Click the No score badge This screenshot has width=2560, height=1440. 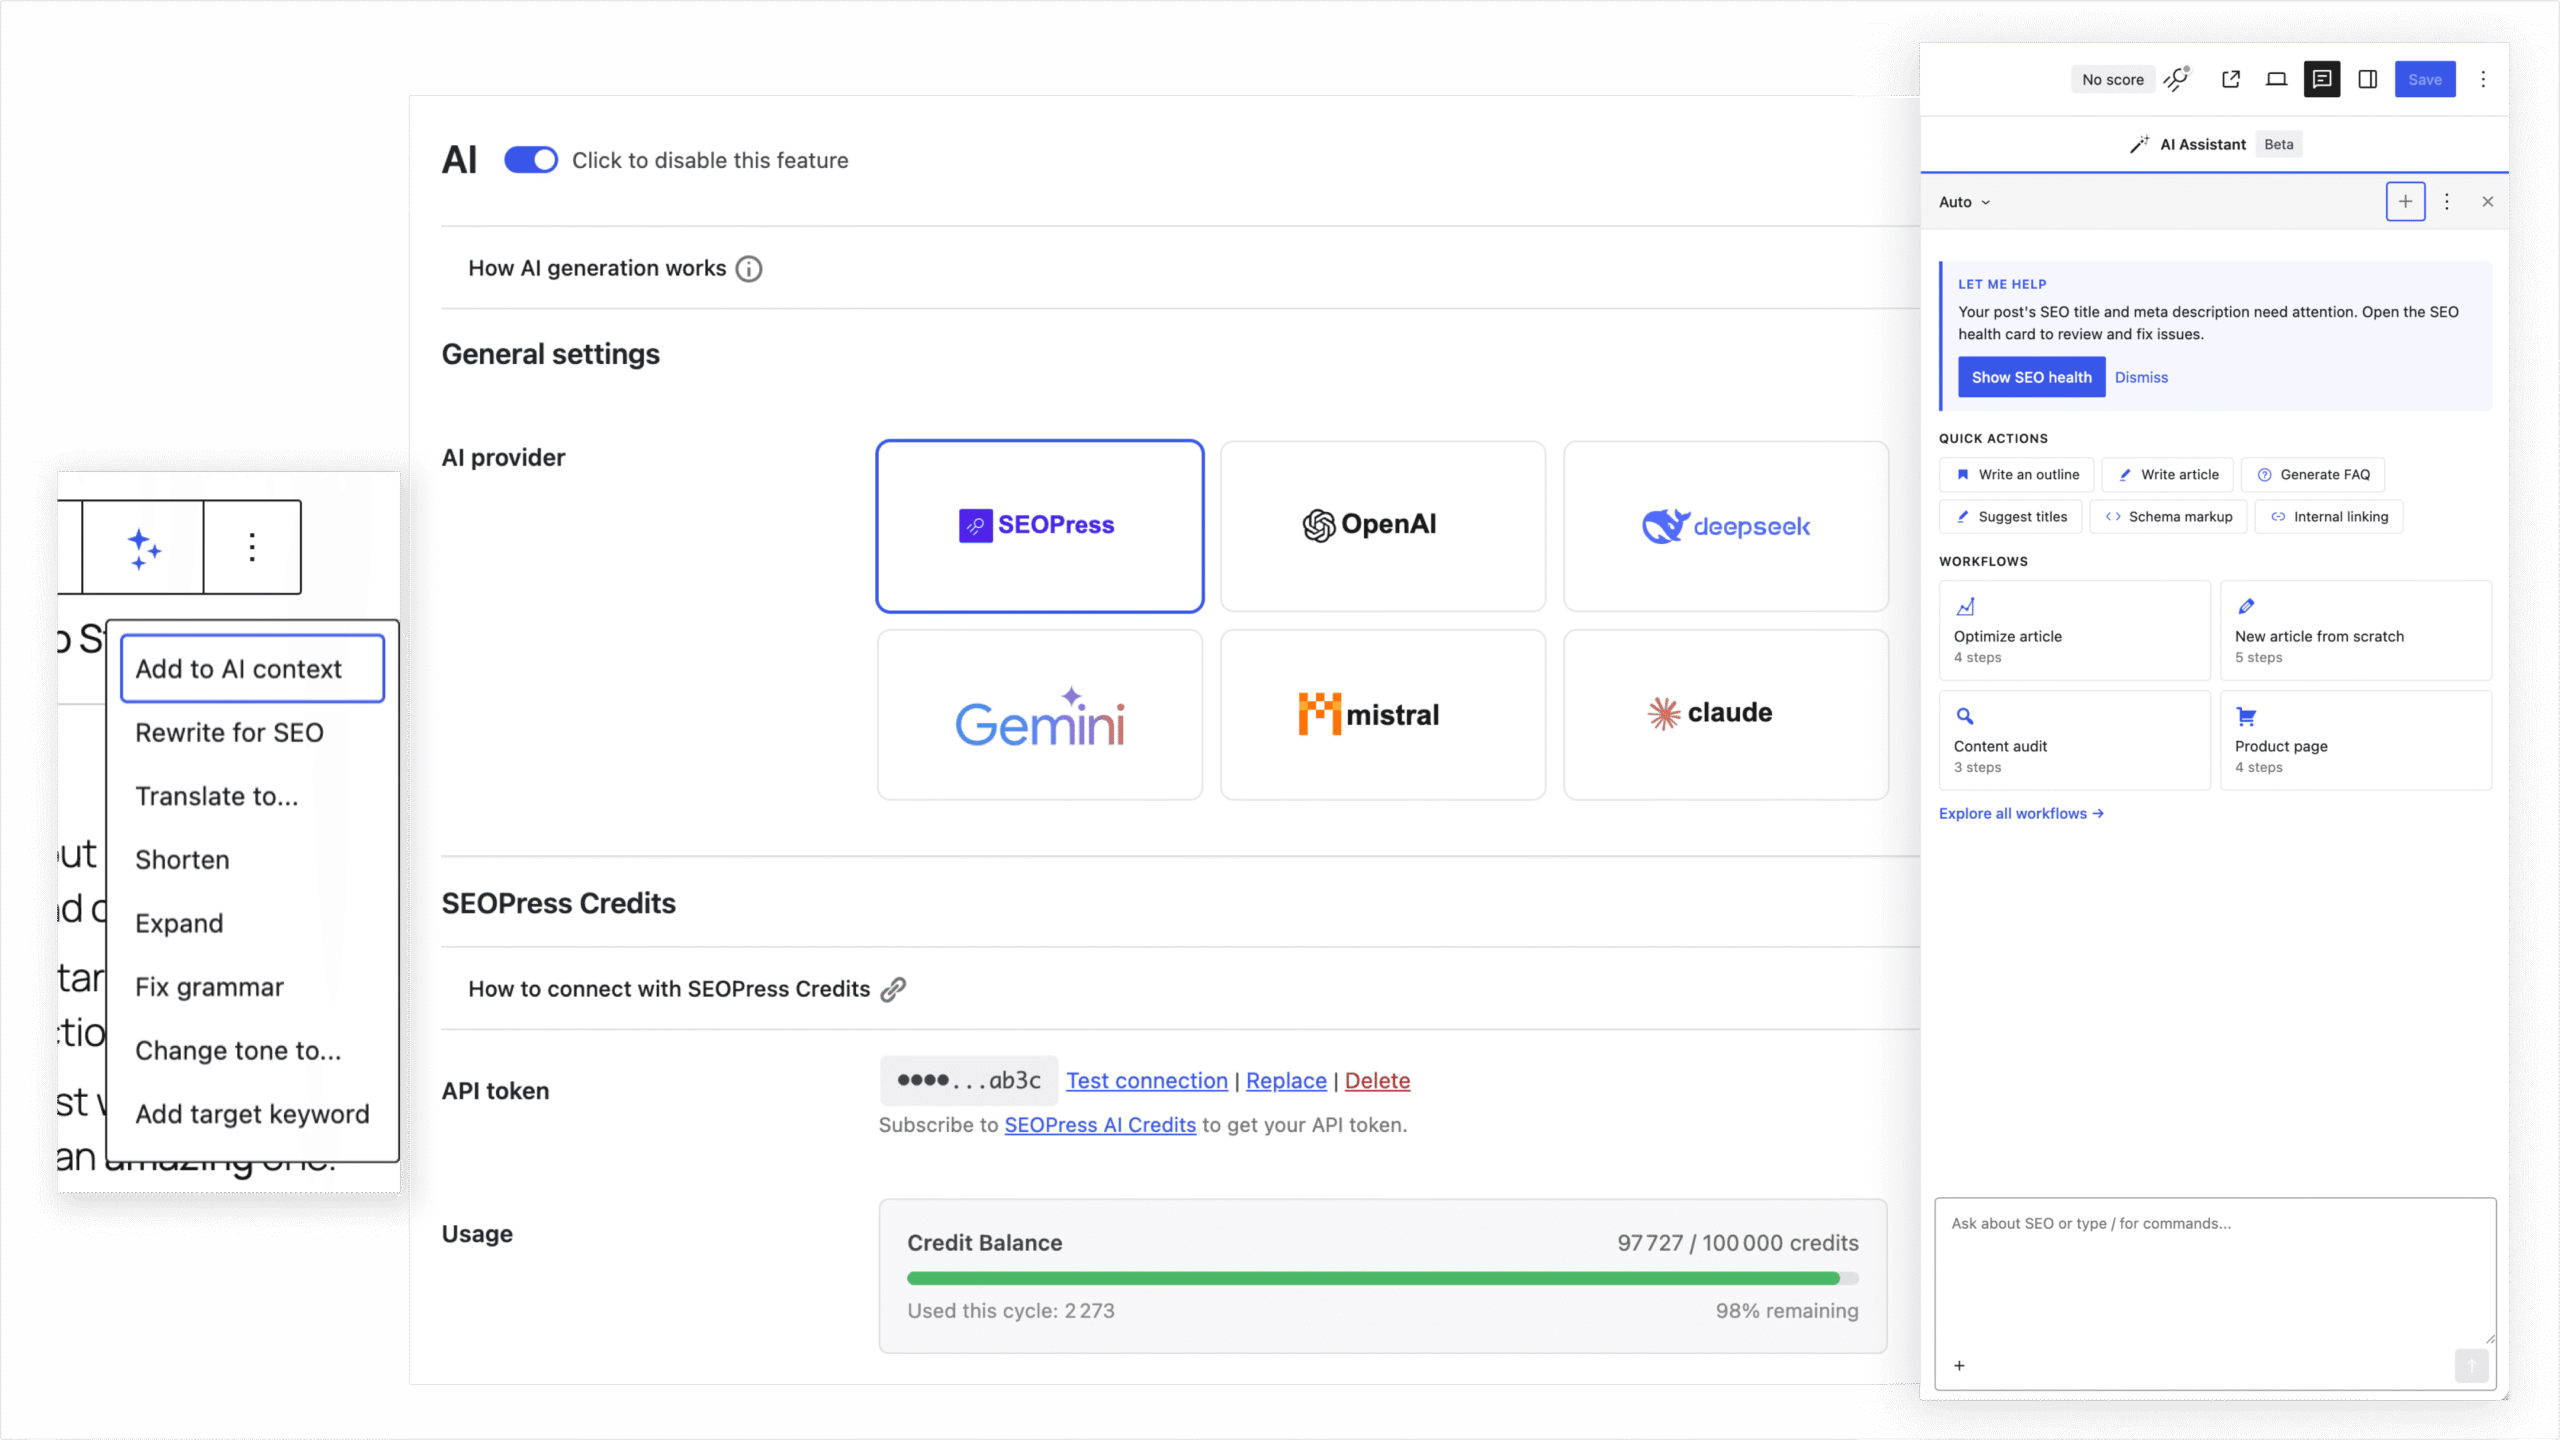click(2113, 79)
